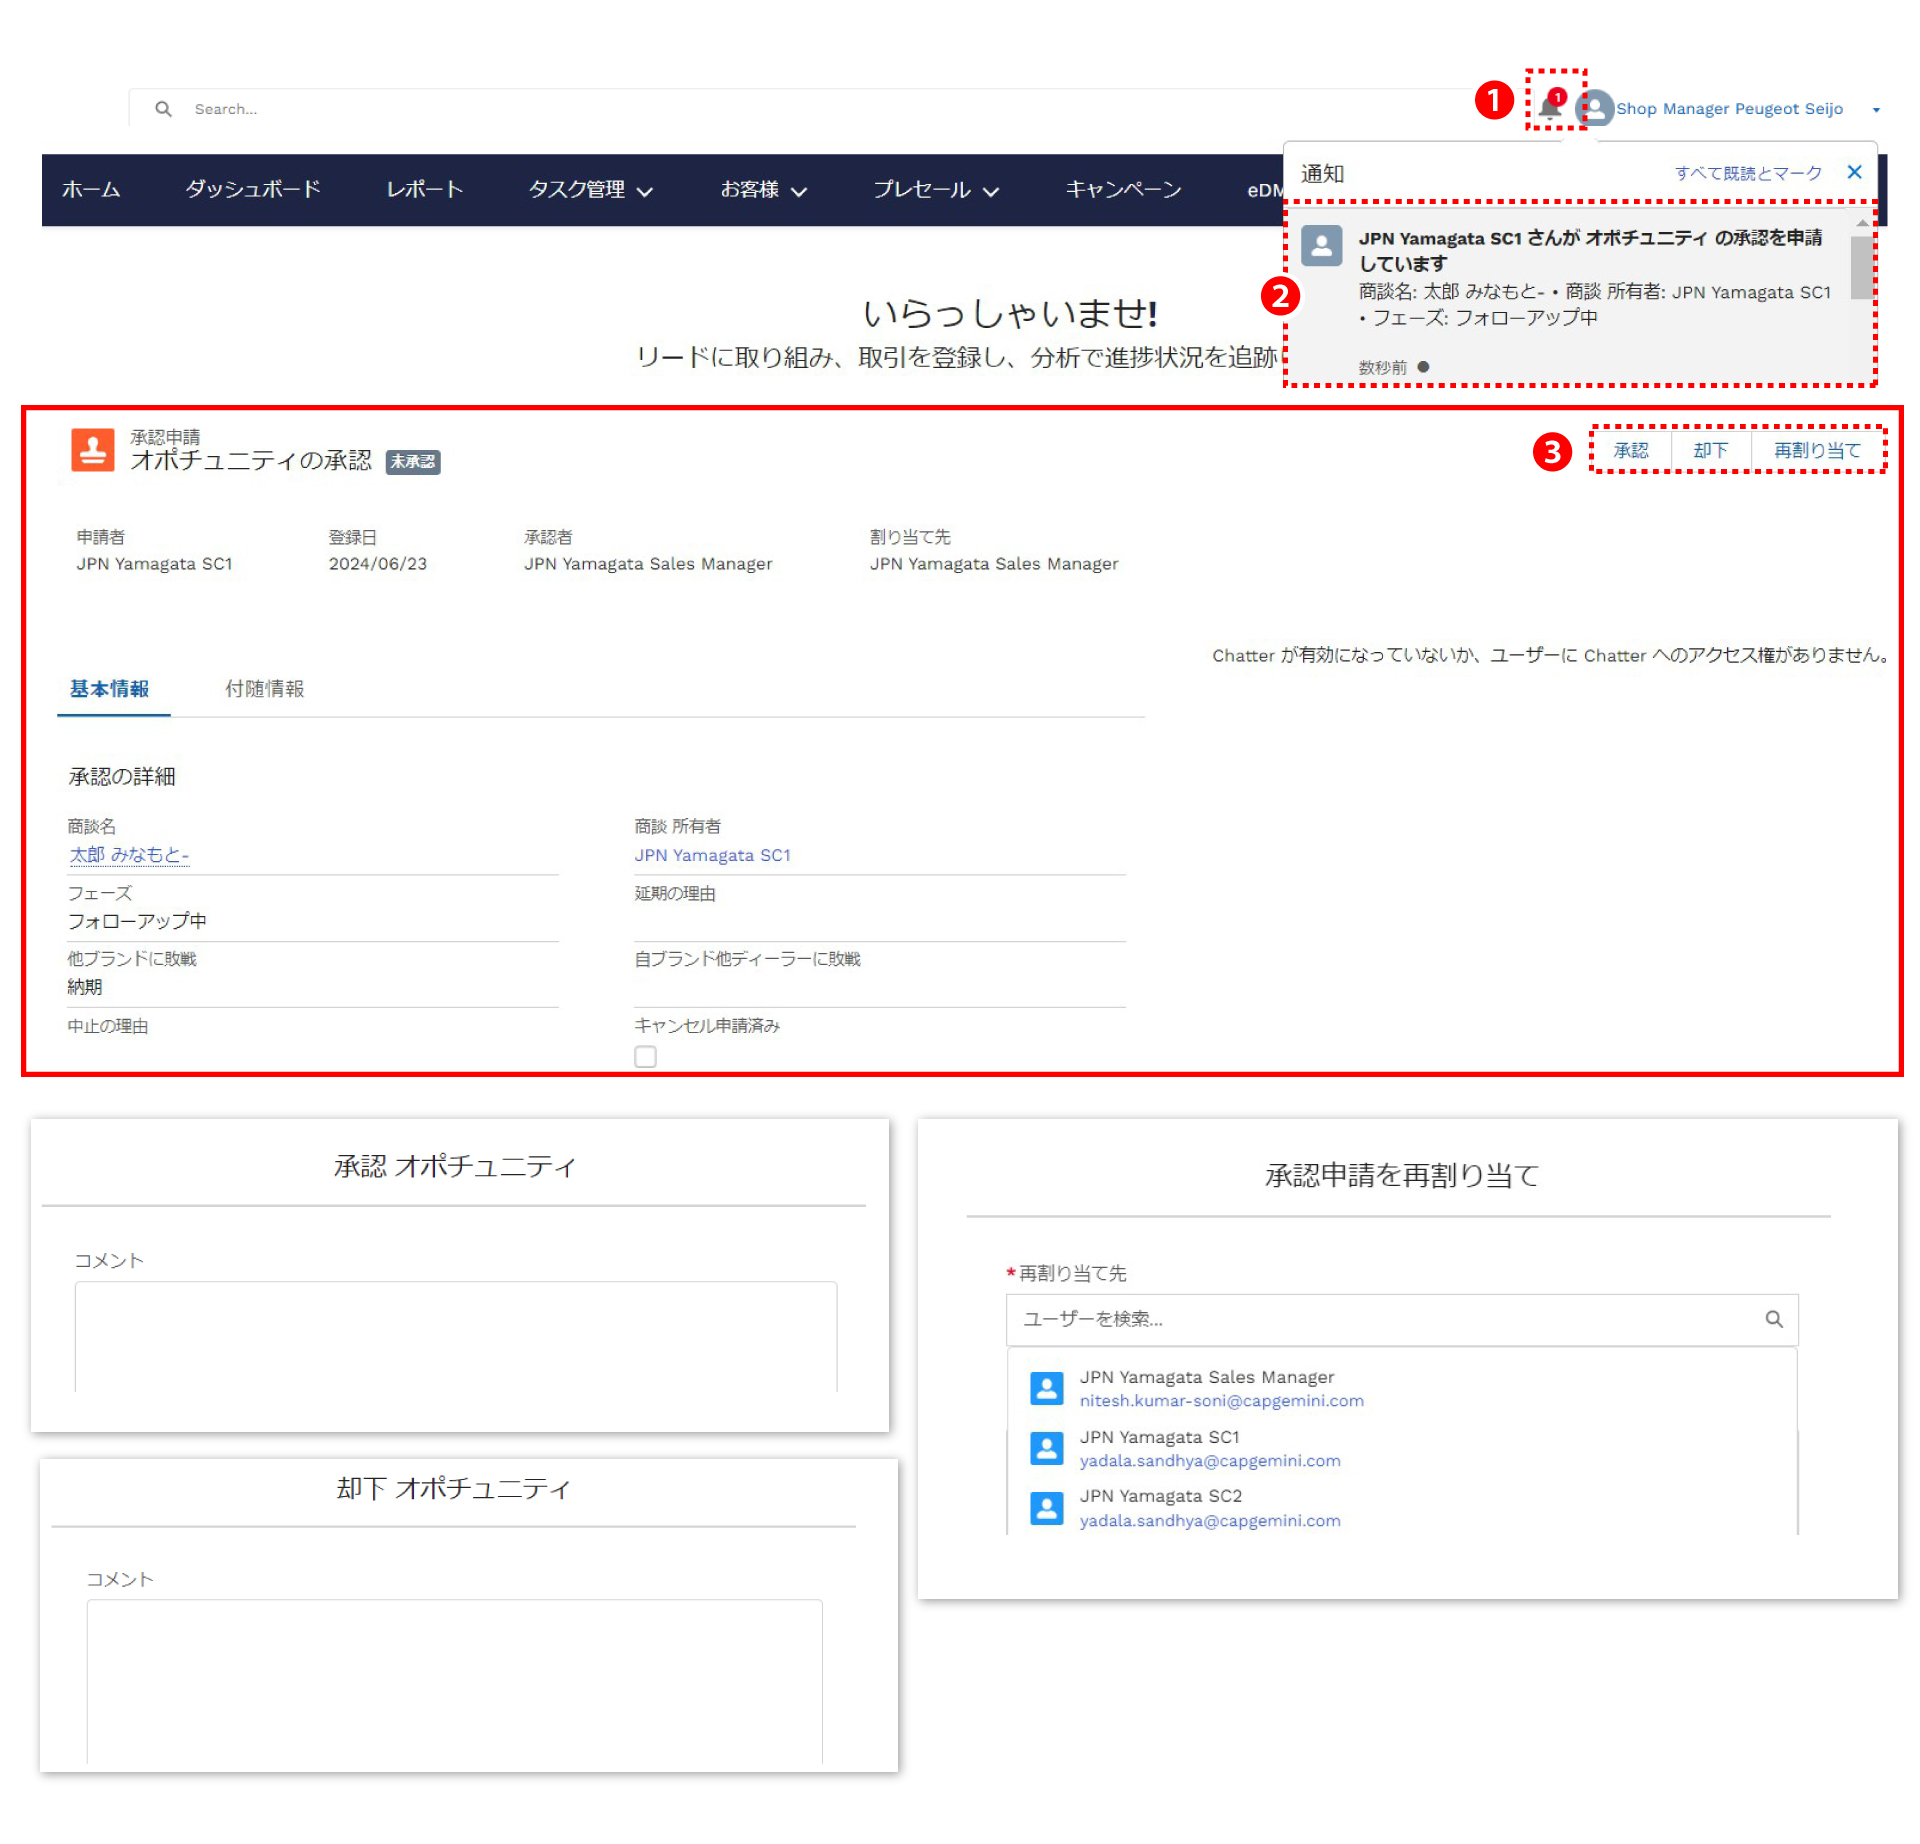Click the notification sender avatar icon
This screenshot has width=1920, height=1844.
[1321, 244]
